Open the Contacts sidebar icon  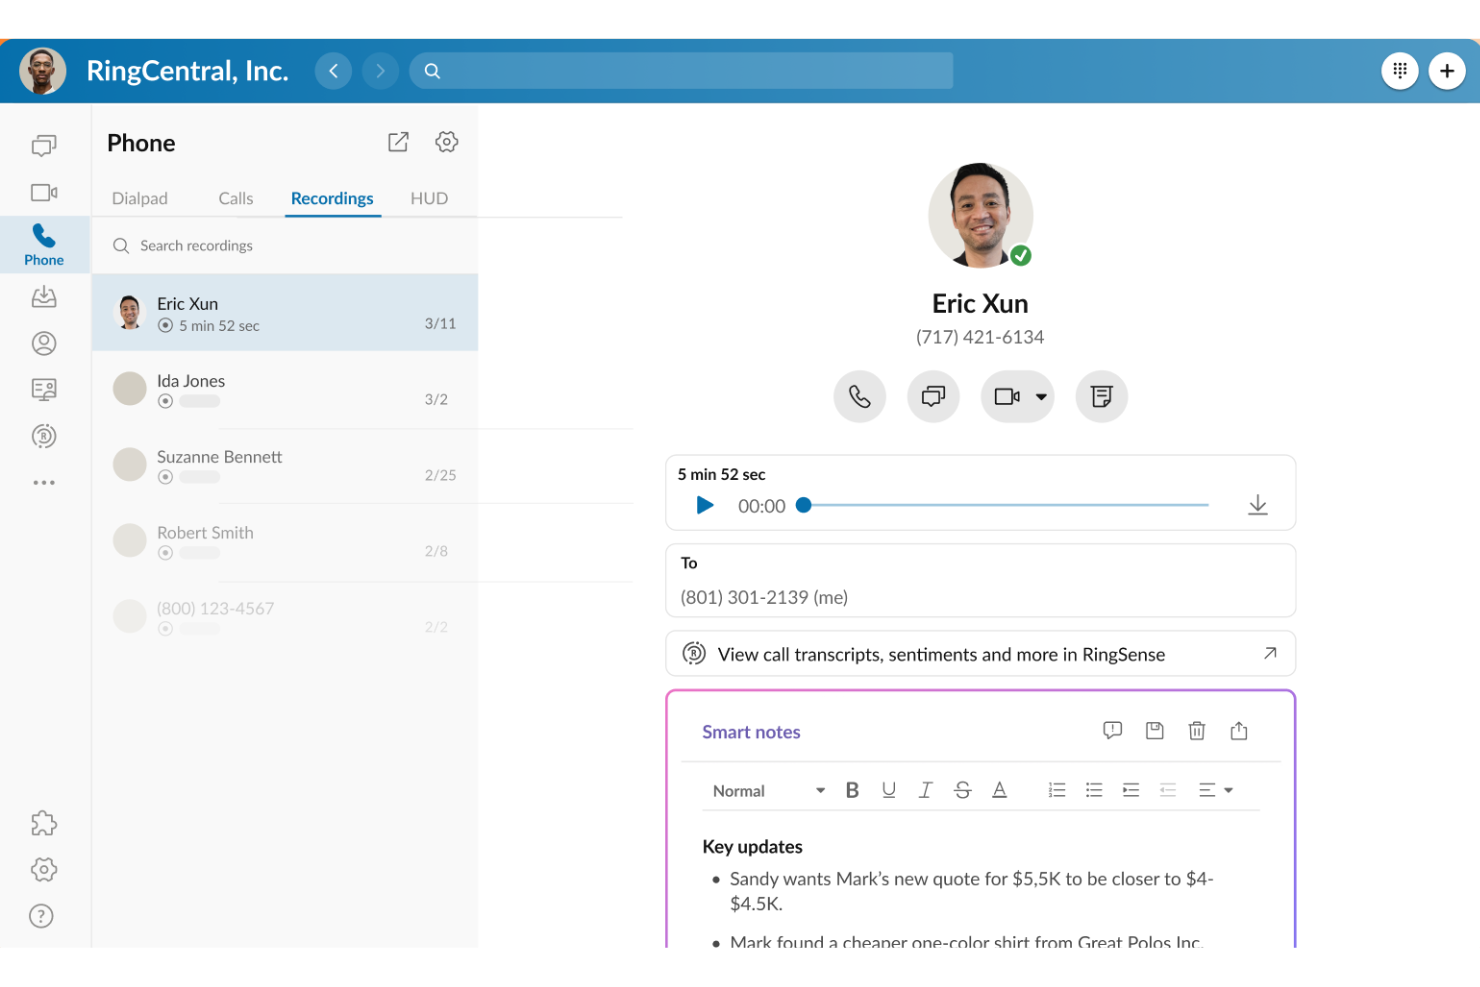[44, 343]
